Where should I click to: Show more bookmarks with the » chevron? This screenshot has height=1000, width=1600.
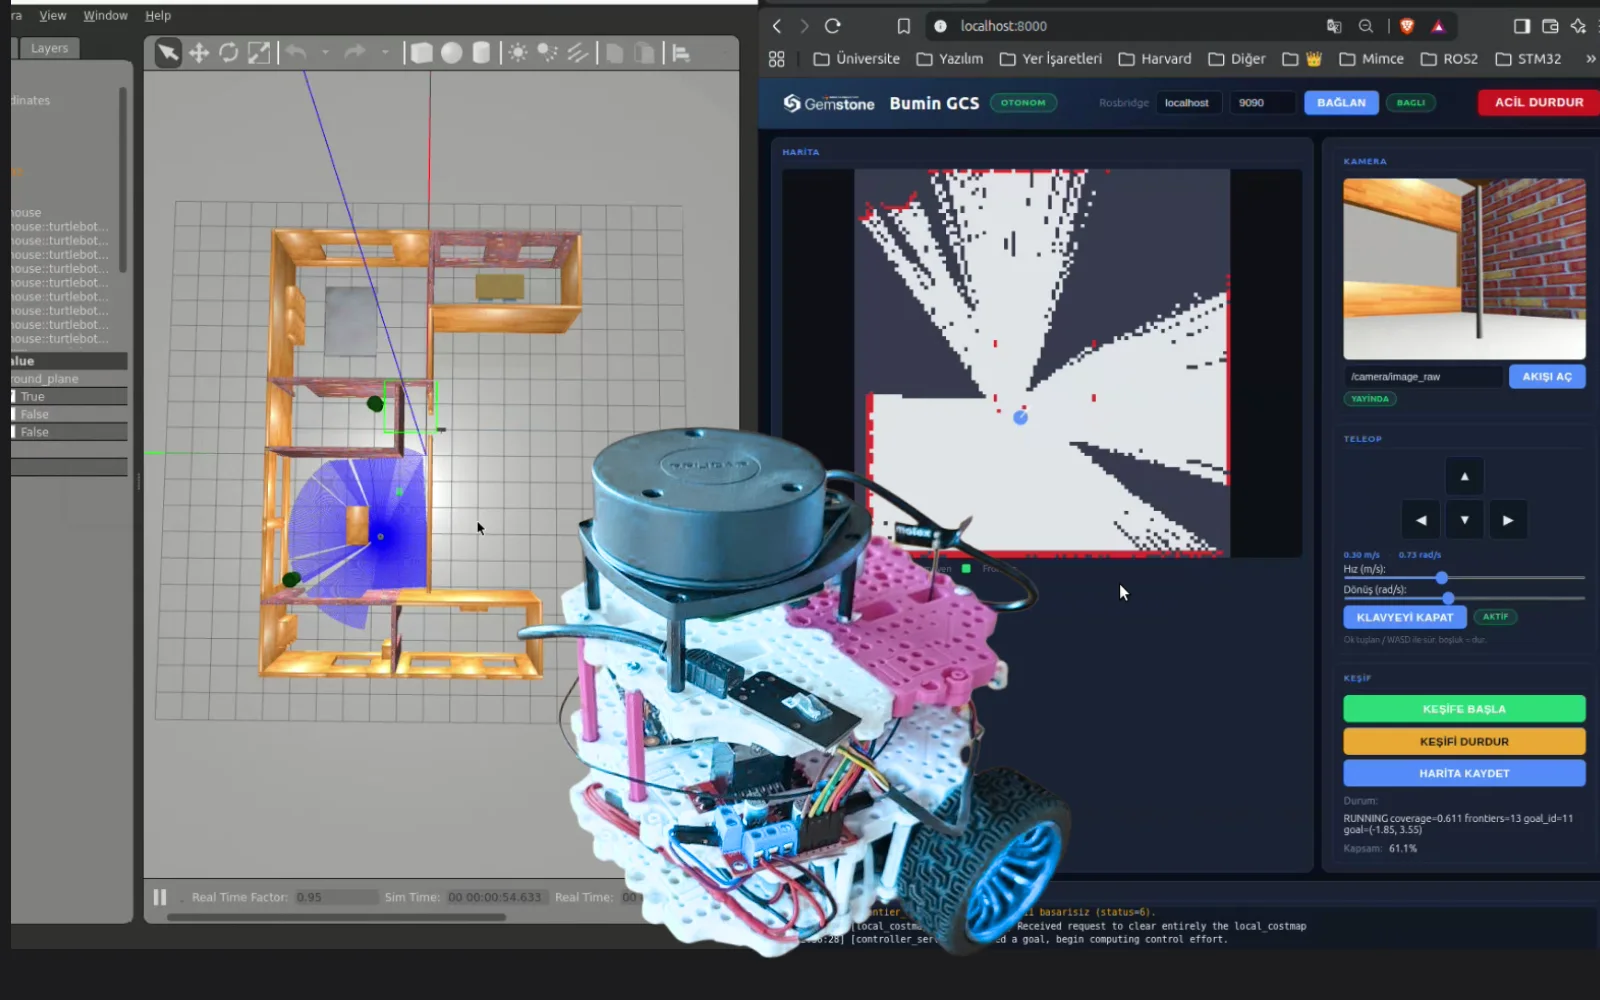click(1590, 59)
